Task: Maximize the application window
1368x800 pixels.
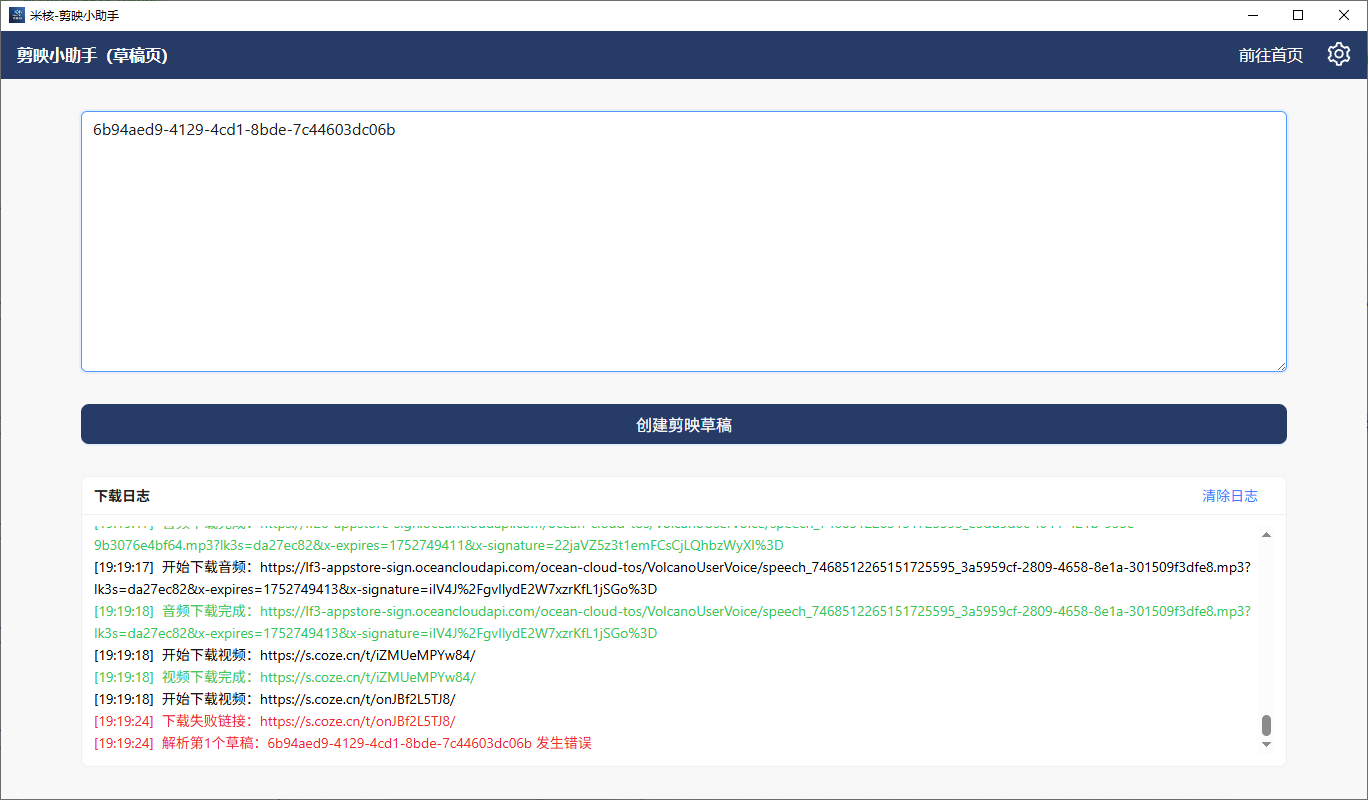Action: [x=1298, y=15]
